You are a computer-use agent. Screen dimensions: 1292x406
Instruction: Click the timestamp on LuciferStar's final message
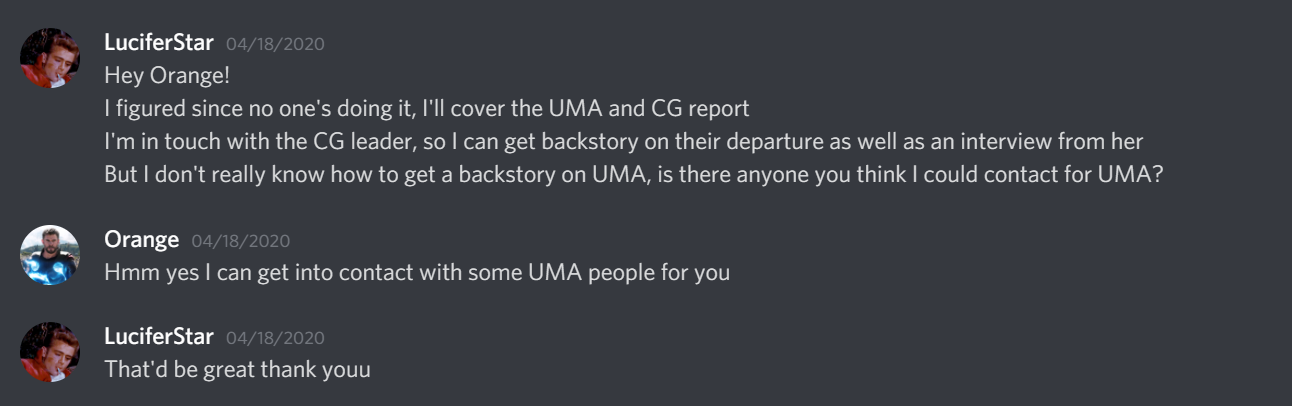(275, 338)
